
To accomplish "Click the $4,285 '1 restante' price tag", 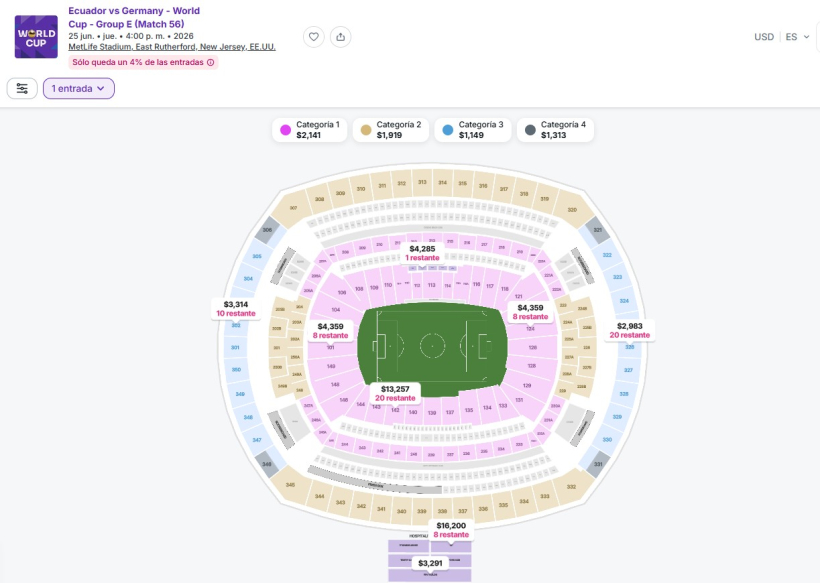I will (422, 252).
